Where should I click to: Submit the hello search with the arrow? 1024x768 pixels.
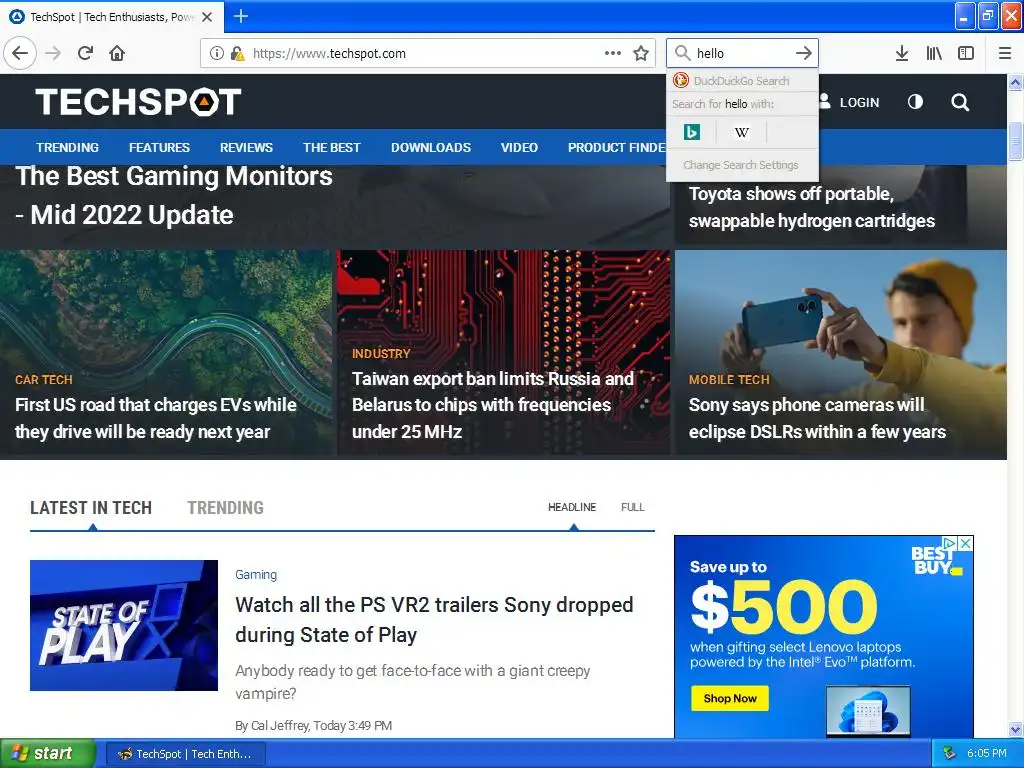[x=804, y=53]
